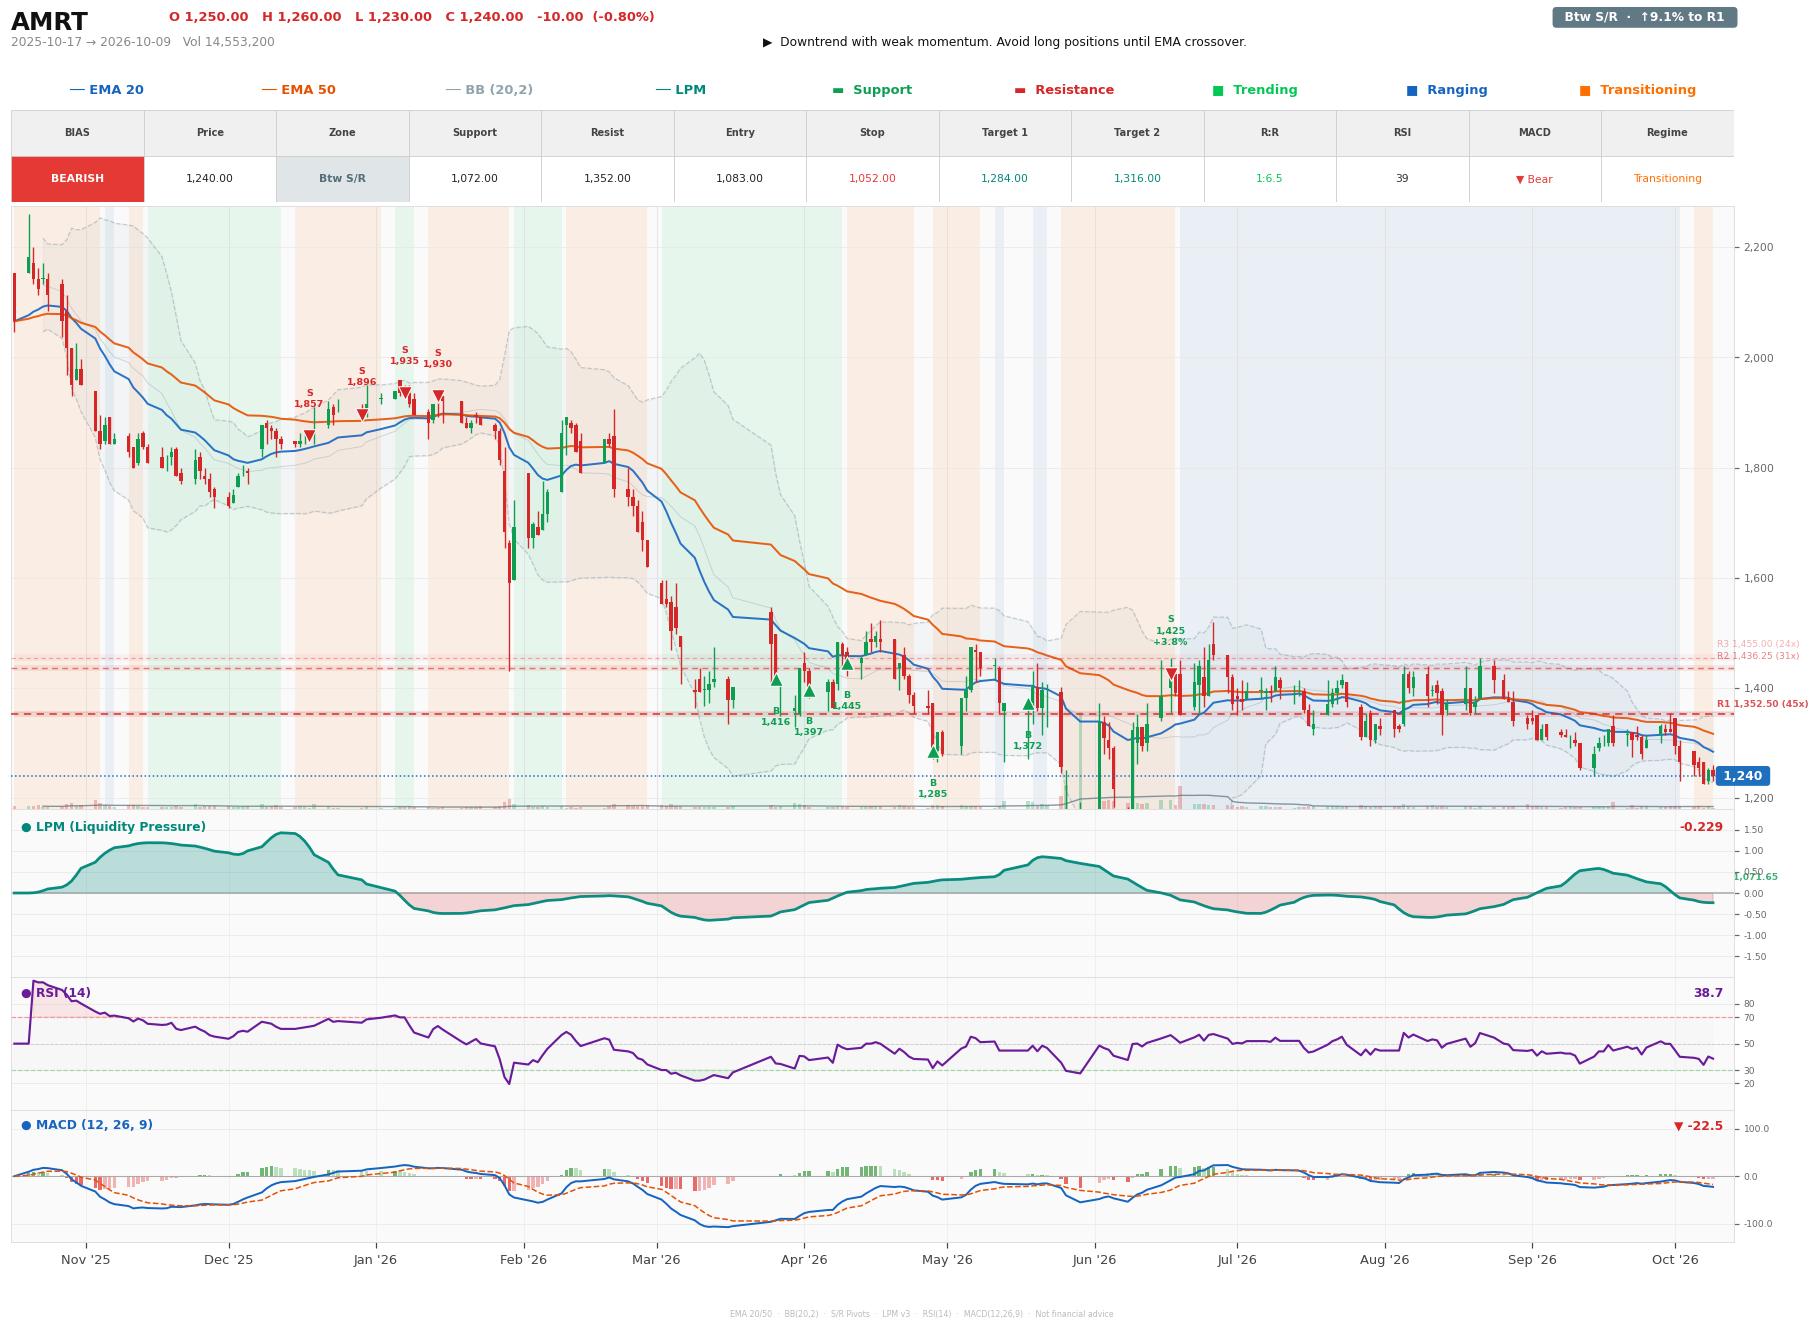
Task: Click the R1 1,352.50 (45x) resistance label
Action: pyautogui.click(x=1762, y=704)
